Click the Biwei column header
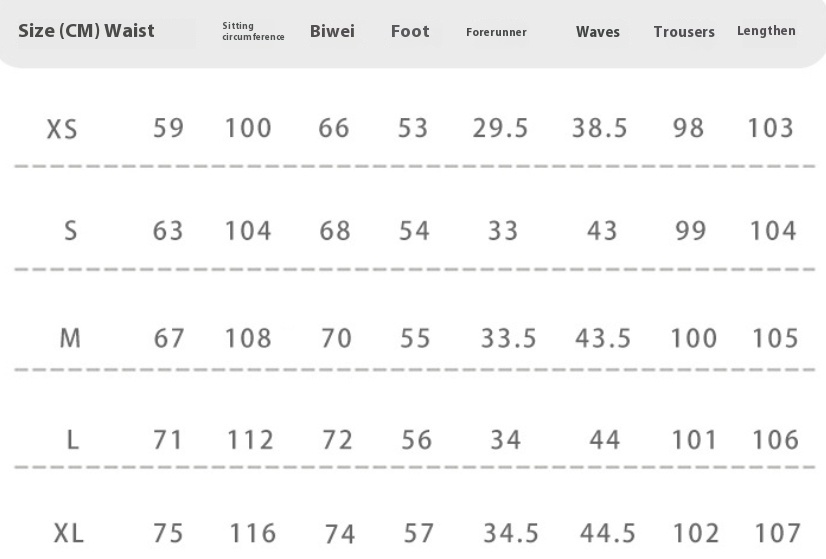The height and width of the screenshot is (559, 826). point(332,31)
